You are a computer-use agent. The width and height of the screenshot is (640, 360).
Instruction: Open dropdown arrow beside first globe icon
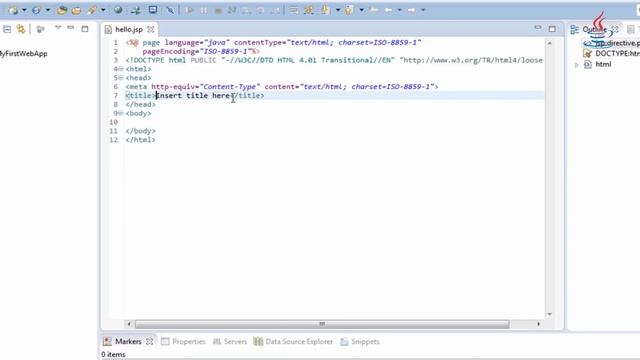coord(24,10)
